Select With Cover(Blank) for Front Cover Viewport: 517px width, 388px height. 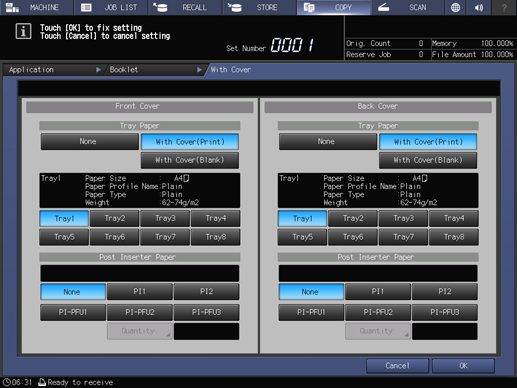190,160
